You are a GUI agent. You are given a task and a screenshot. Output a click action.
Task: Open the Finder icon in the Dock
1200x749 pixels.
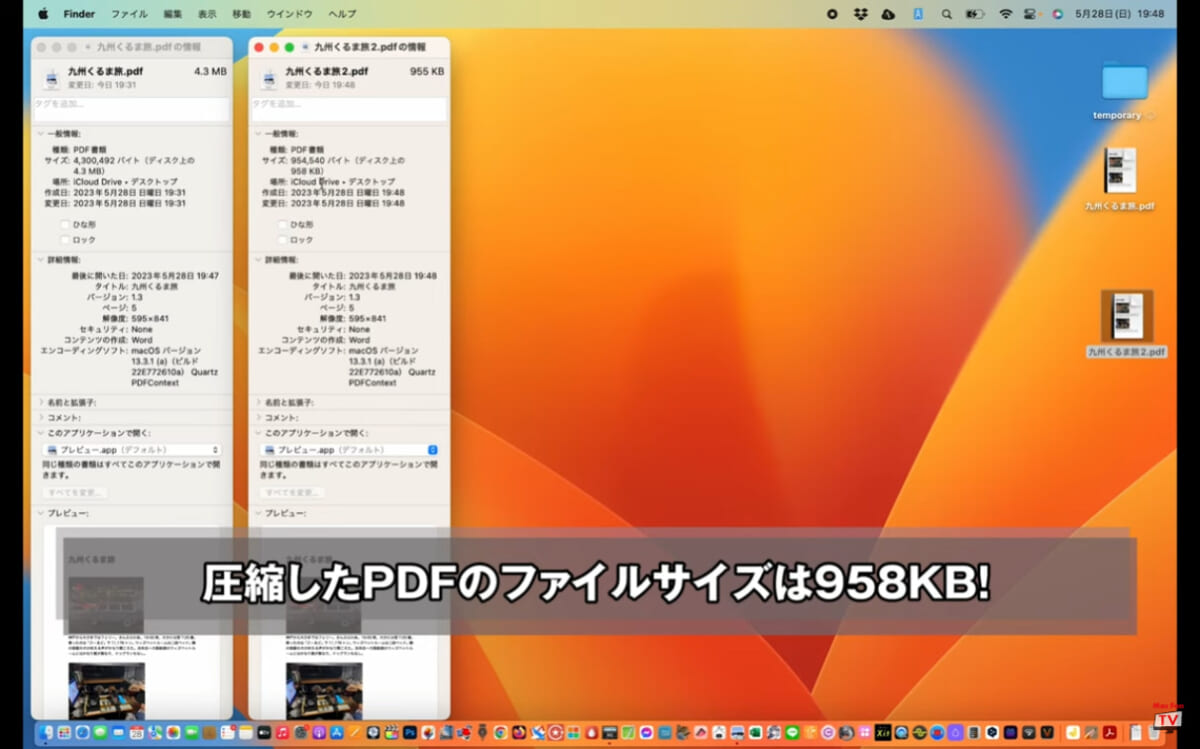46,733
